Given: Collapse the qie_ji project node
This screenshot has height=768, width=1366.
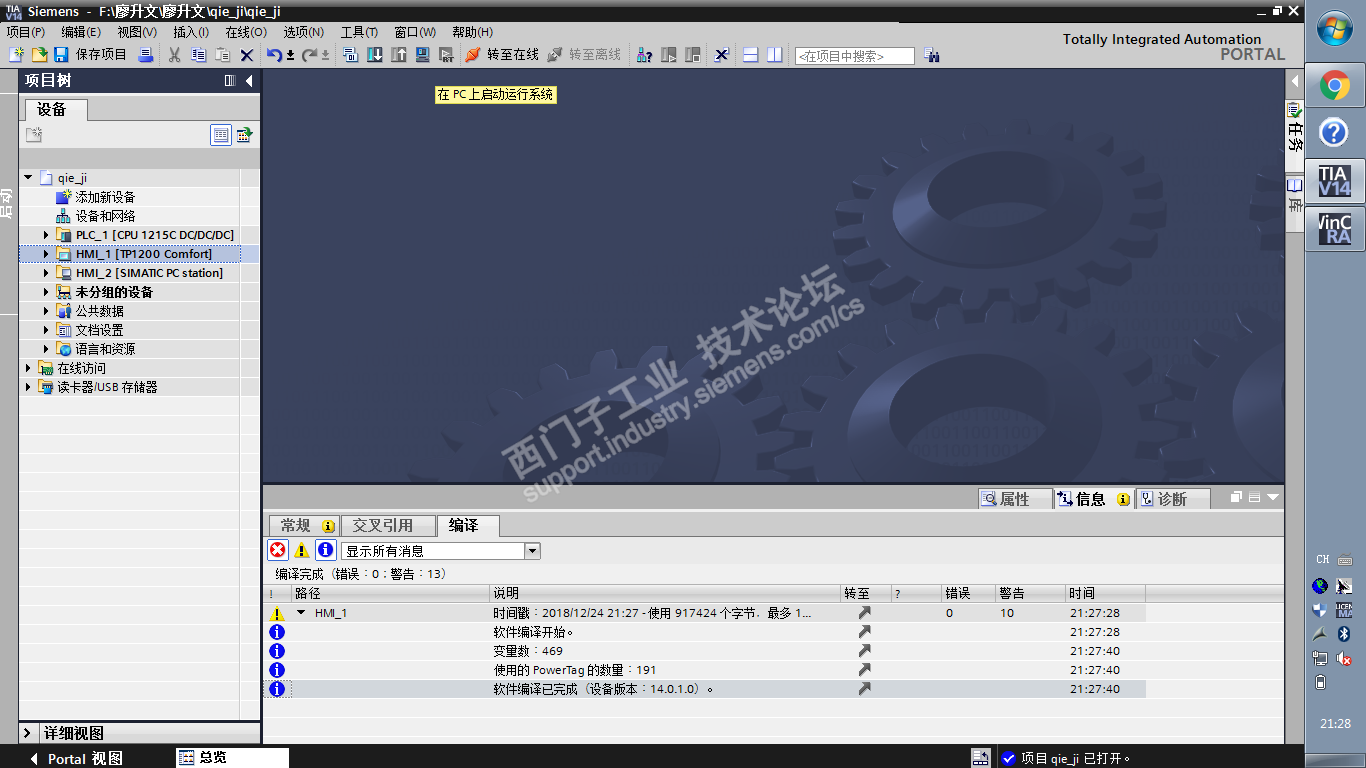Looking at the screenshot, I should click(x=28, y=178).
